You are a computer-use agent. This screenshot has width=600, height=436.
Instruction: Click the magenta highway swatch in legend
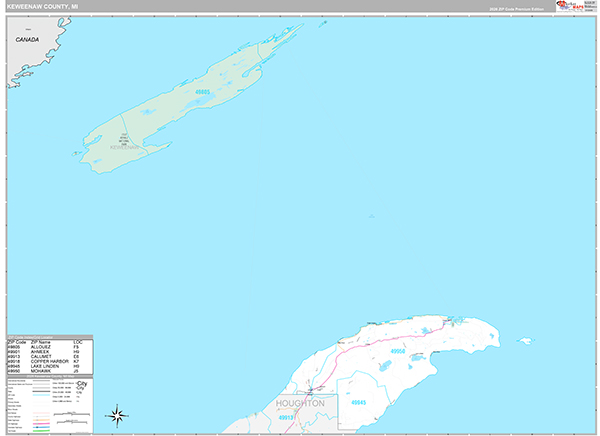pos(42,424)
